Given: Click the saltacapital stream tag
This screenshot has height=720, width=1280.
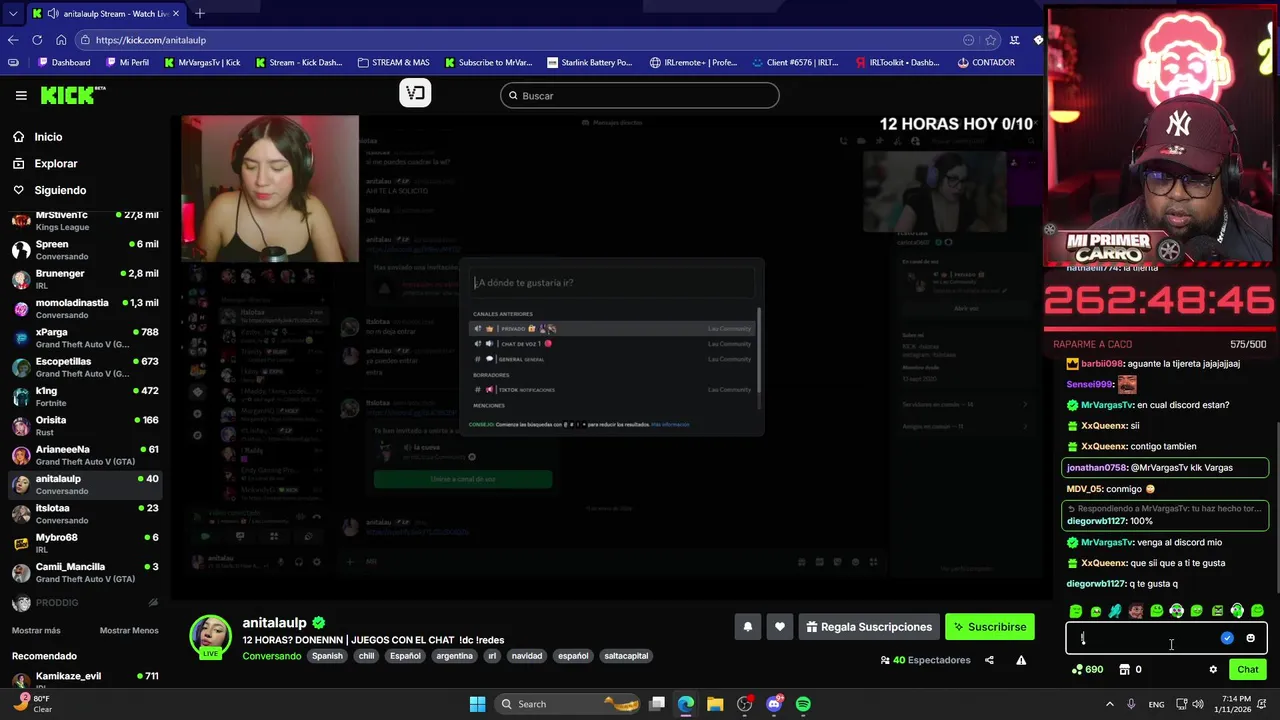Looking at the screenshot, I should (627, 656).
